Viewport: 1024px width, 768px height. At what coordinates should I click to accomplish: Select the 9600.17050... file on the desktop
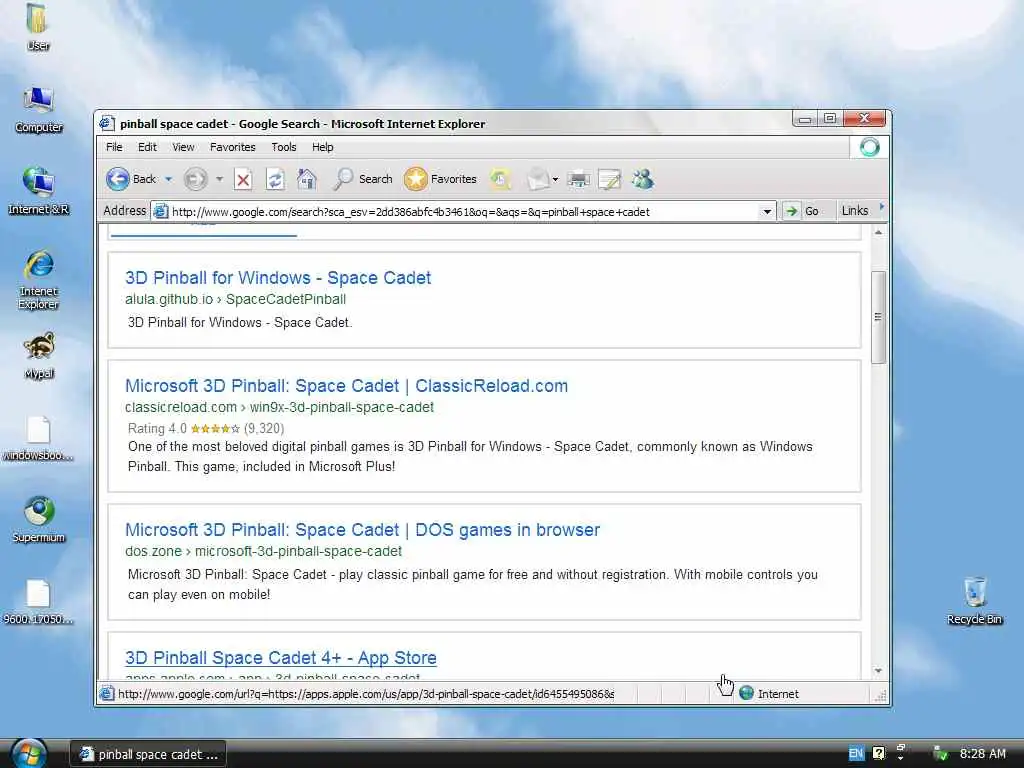tap(38, 602)
